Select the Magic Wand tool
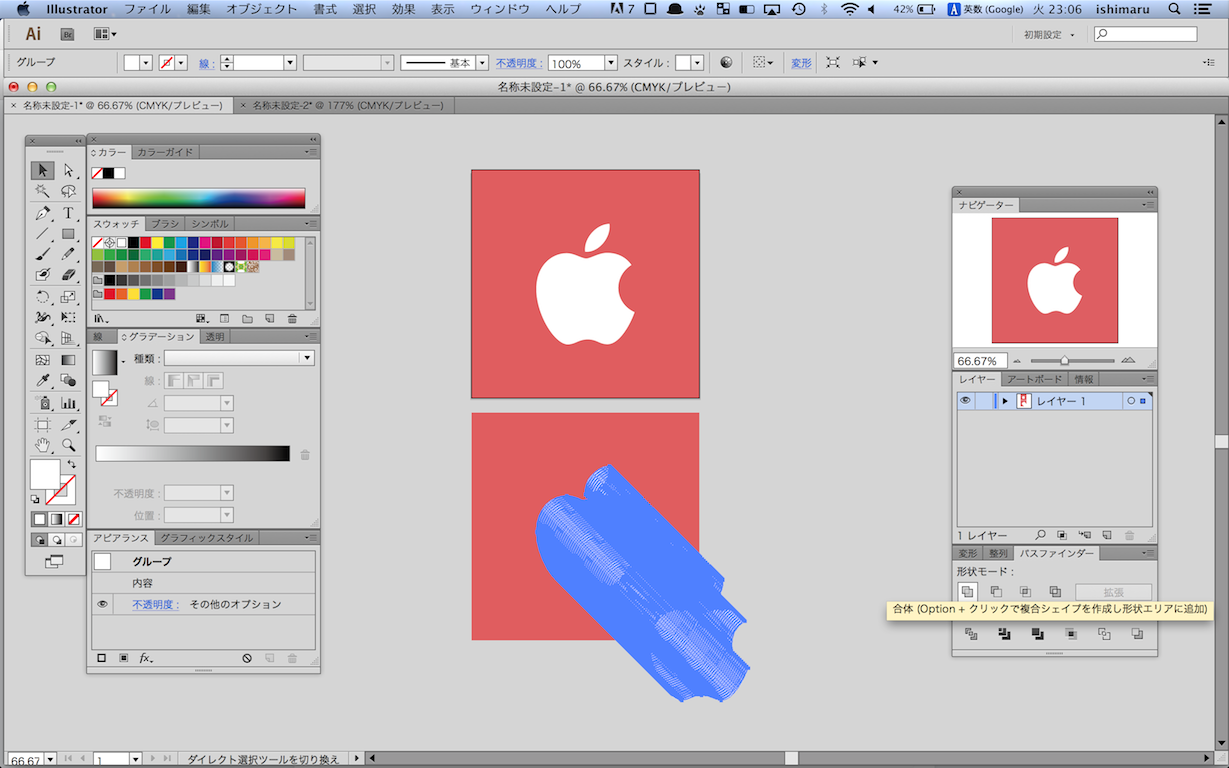 pyautogui.click(x=43, y=191)
